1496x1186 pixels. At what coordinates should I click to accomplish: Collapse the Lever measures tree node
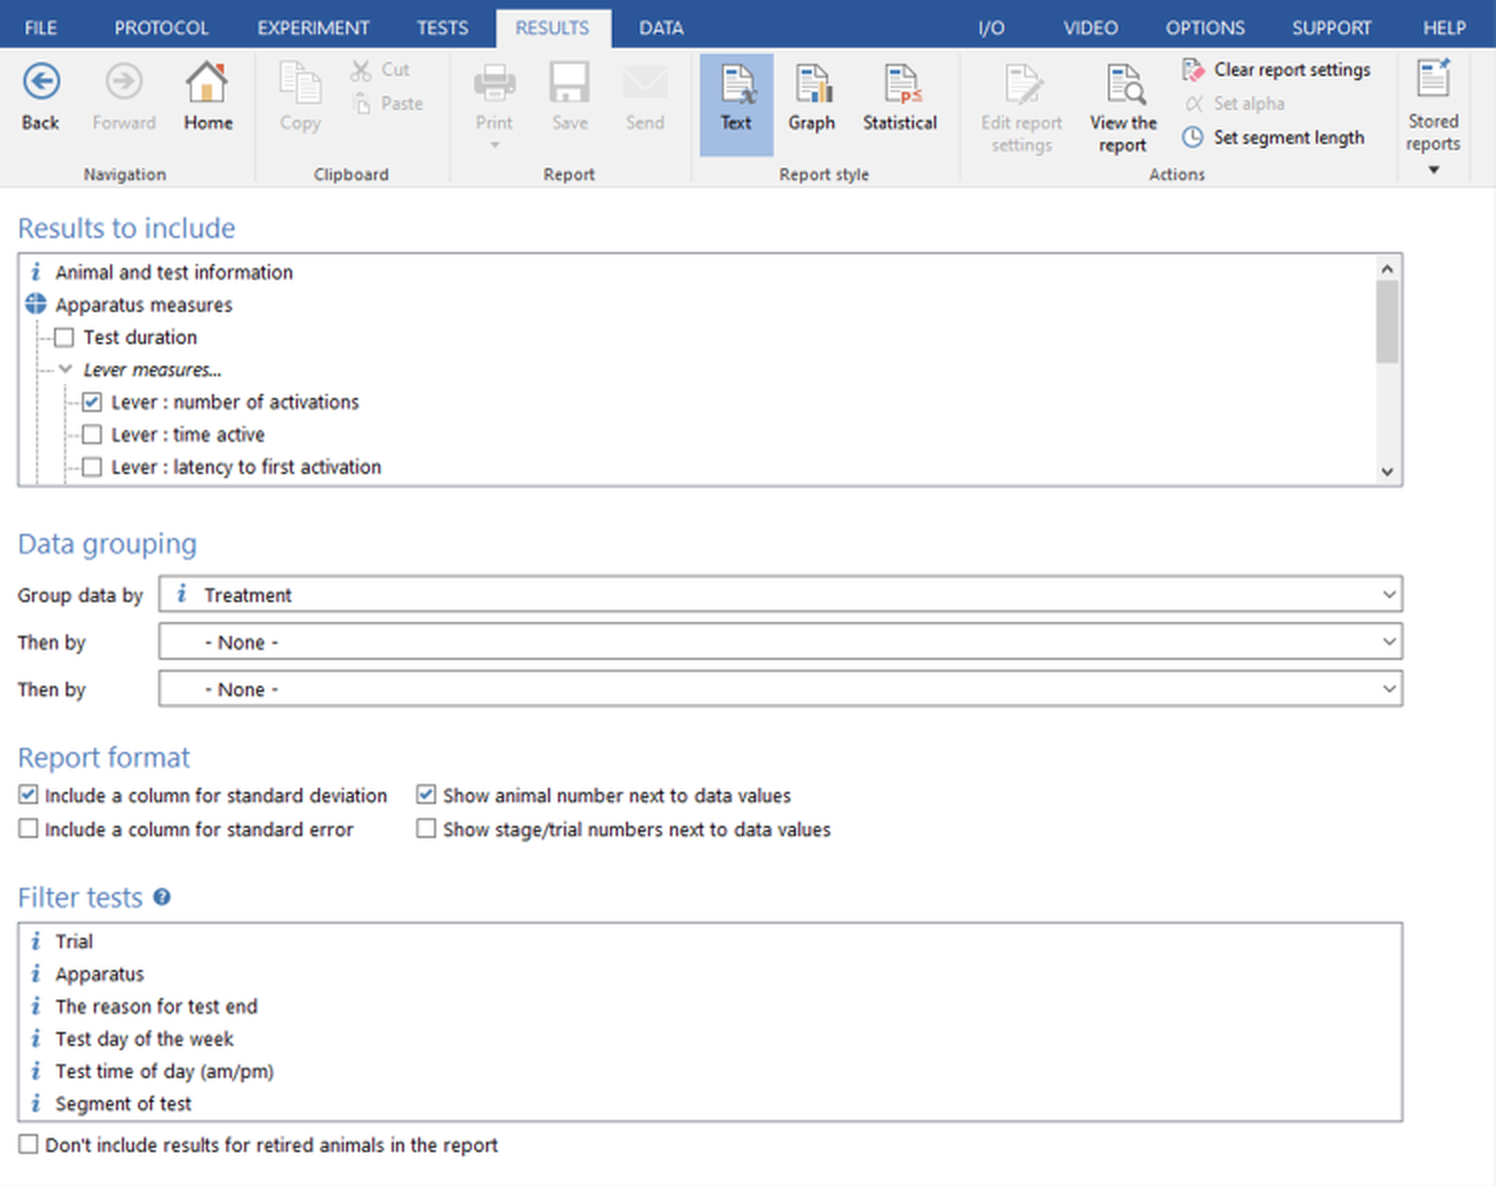[65, 369]
